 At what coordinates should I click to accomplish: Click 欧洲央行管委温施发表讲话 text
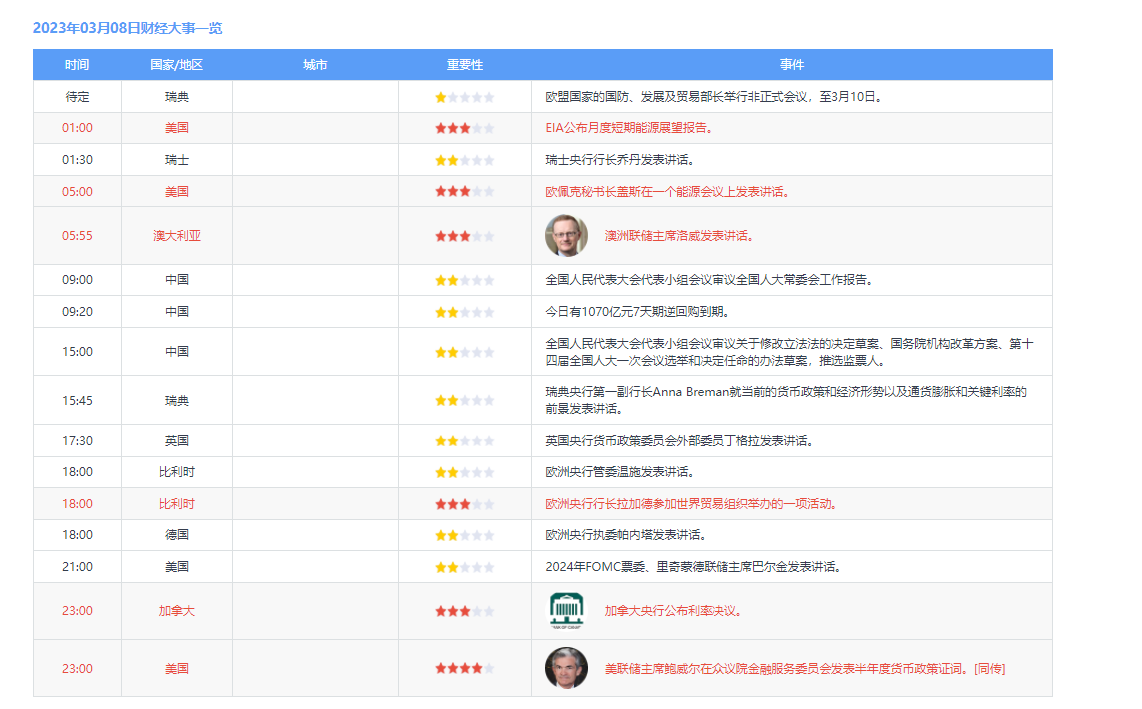(620, 471)
